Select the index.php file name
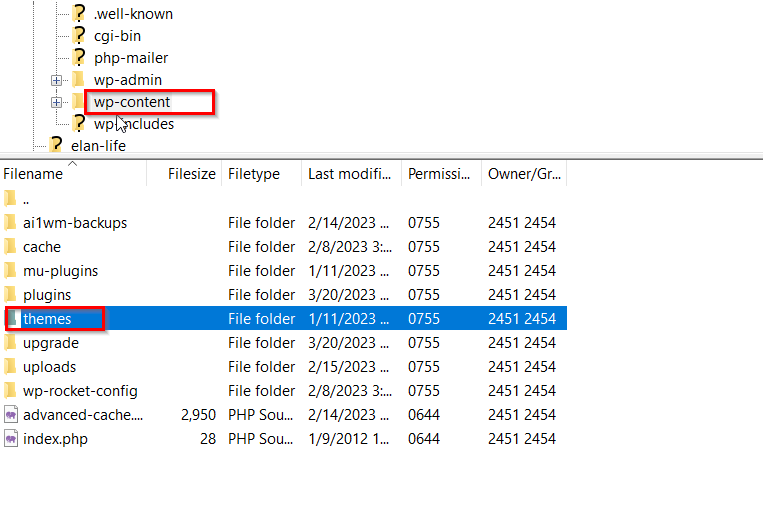Viewport: 763px width, 524px height. [55, 439]
